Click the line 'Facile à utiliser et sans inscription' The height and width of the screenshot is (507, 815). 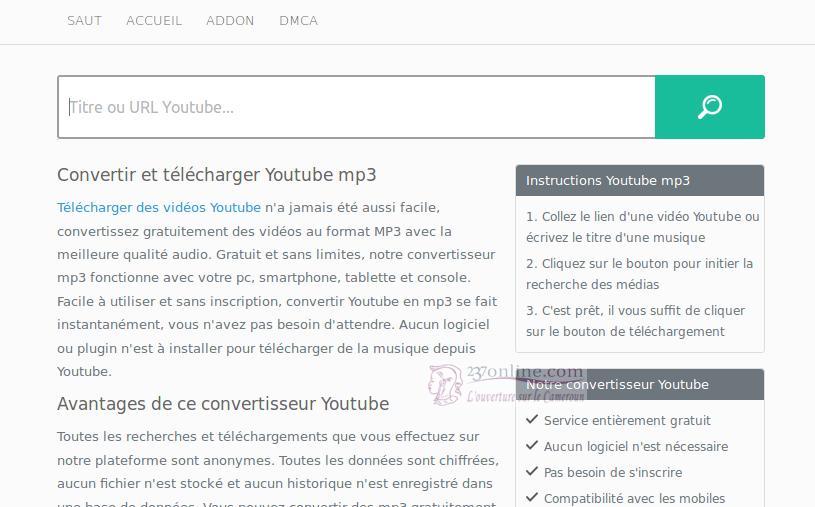coord(277,302)
